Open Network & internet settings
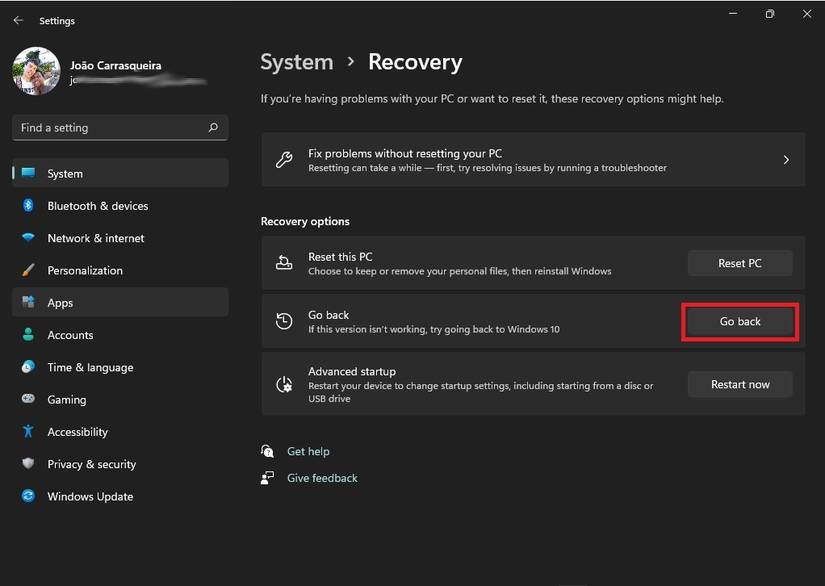The image size is (825, 586). click(x=120, y=238)
